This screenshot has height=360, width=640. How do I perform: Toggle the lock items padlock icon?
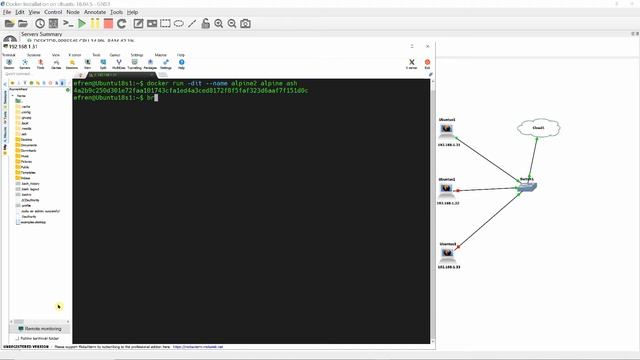point(205,24)
